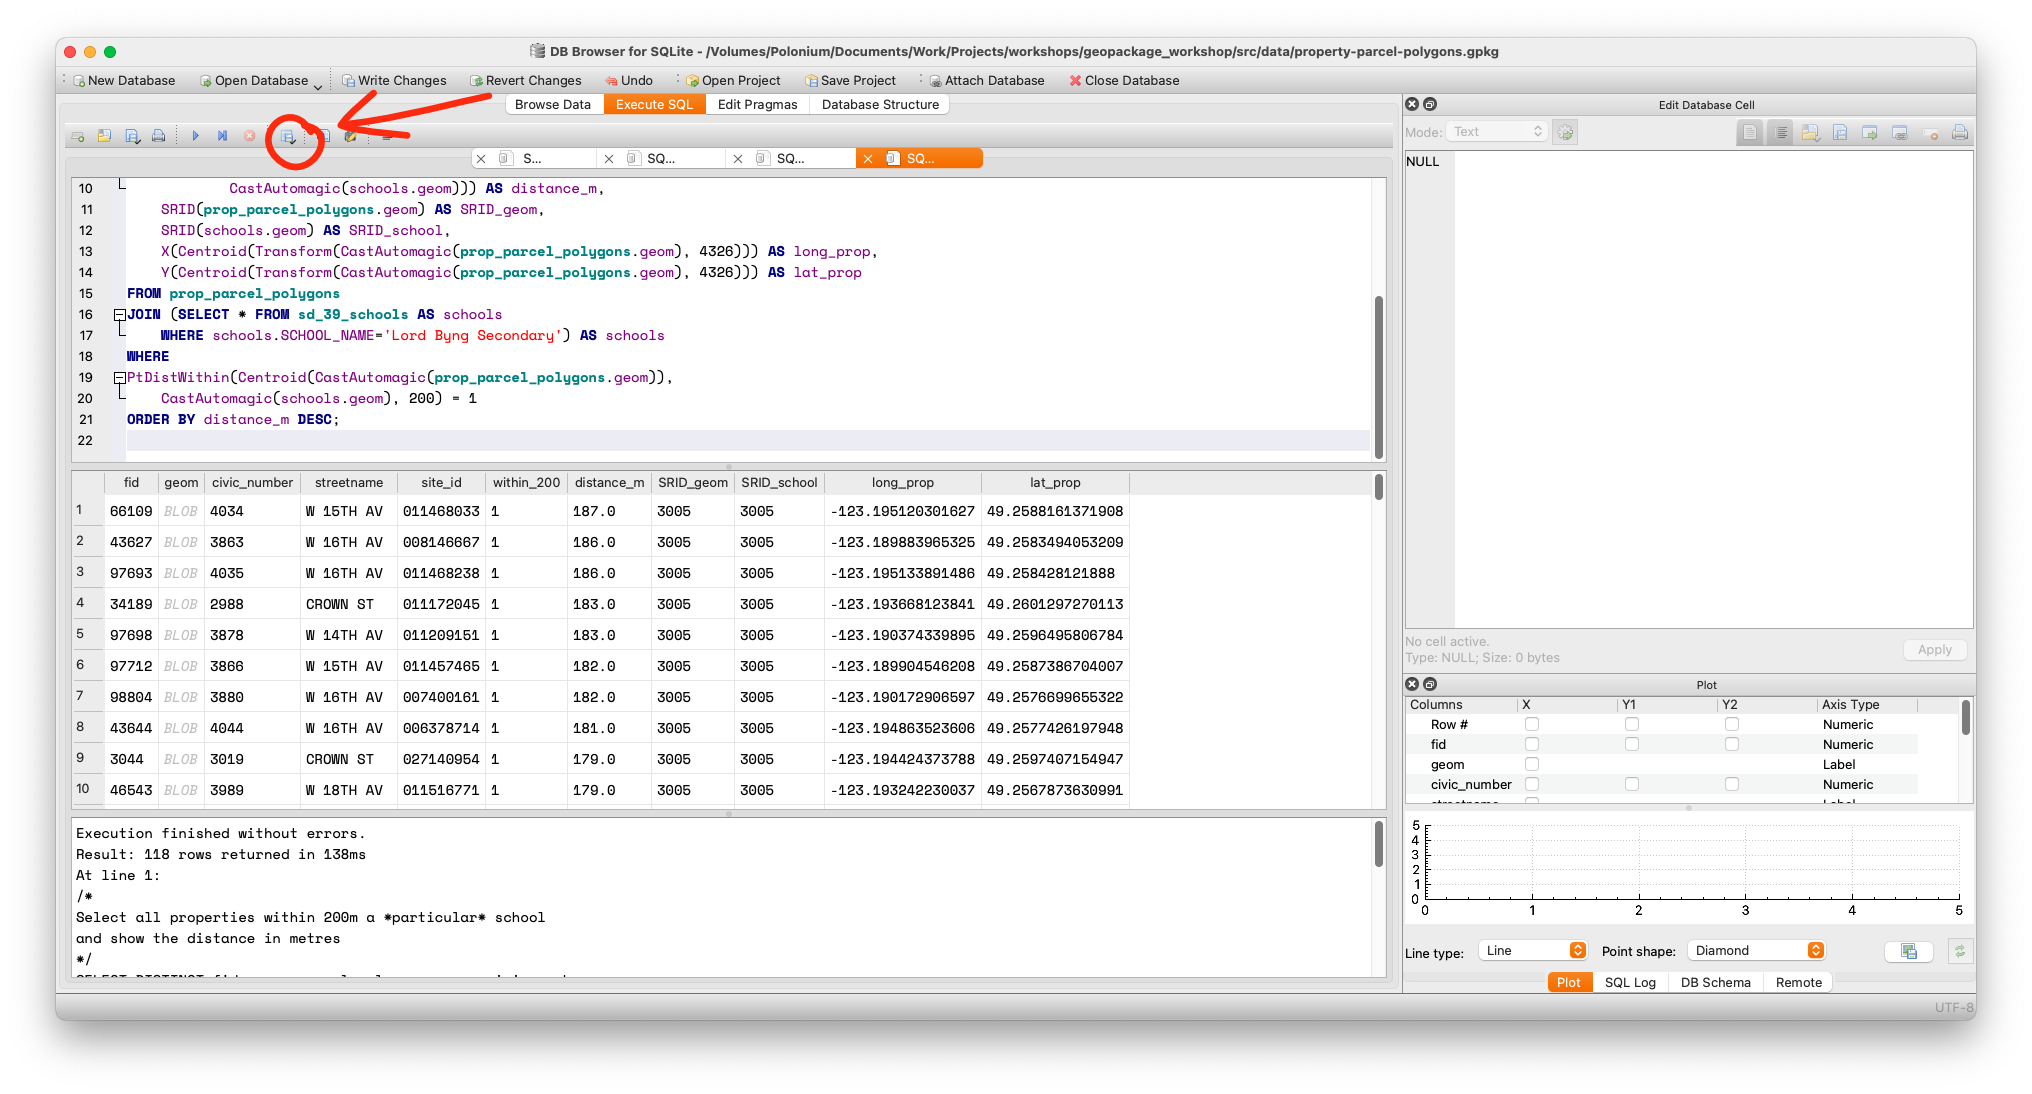This screenshot has height=1094, width=2032.
Task: Click the Stop execution icon
Action: point(250,136)
